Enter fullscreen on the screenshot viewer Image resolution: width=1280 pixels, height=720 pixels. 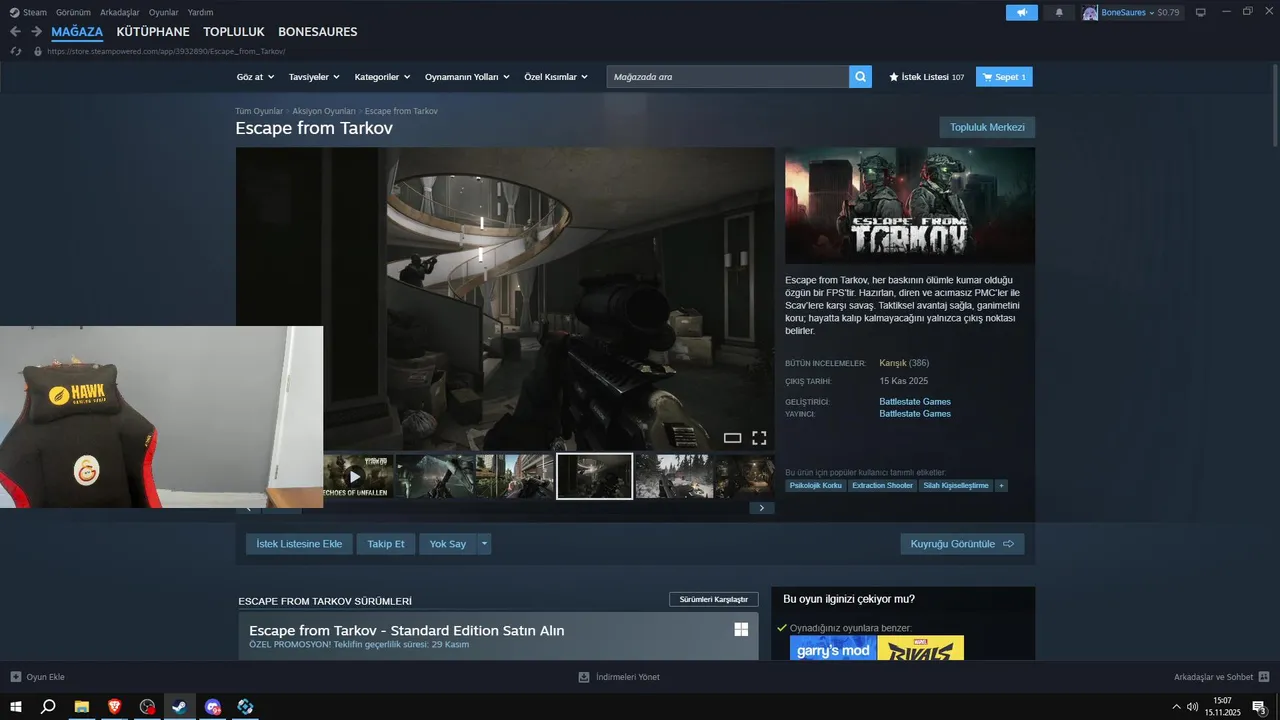pyautogui.click(x=759, y=438)
